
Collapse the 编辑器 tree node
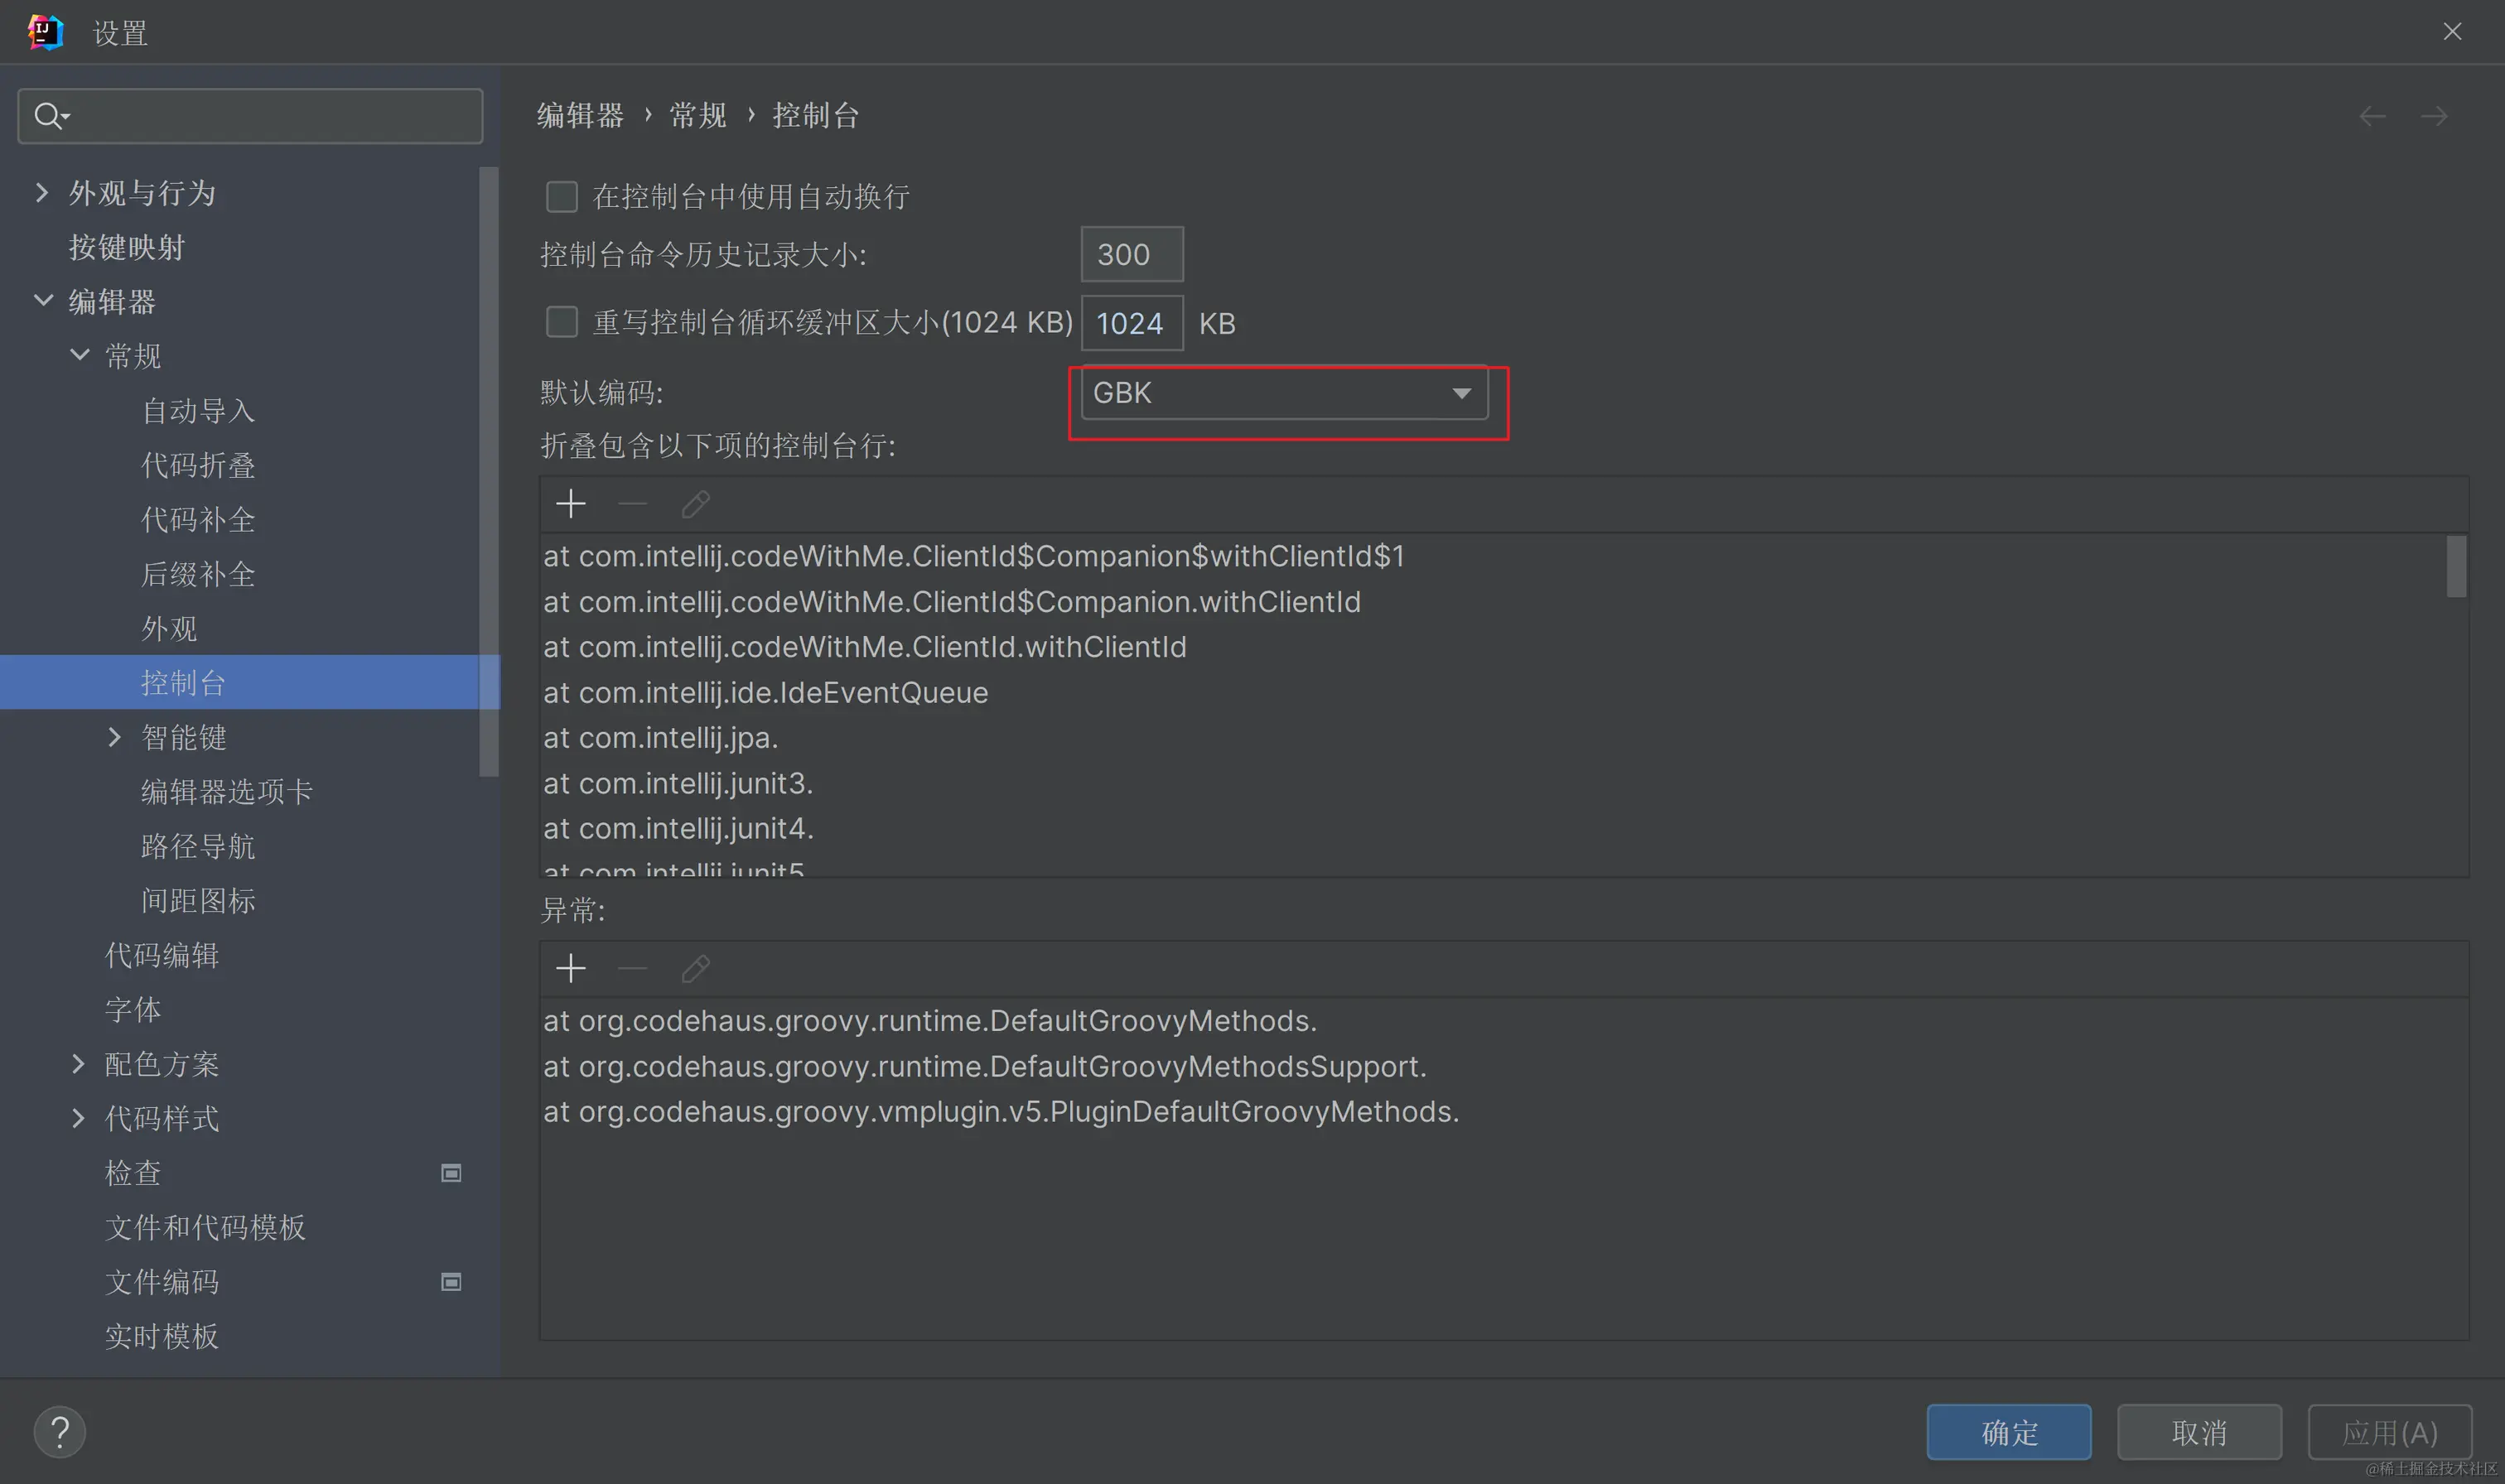pos(42,300)
